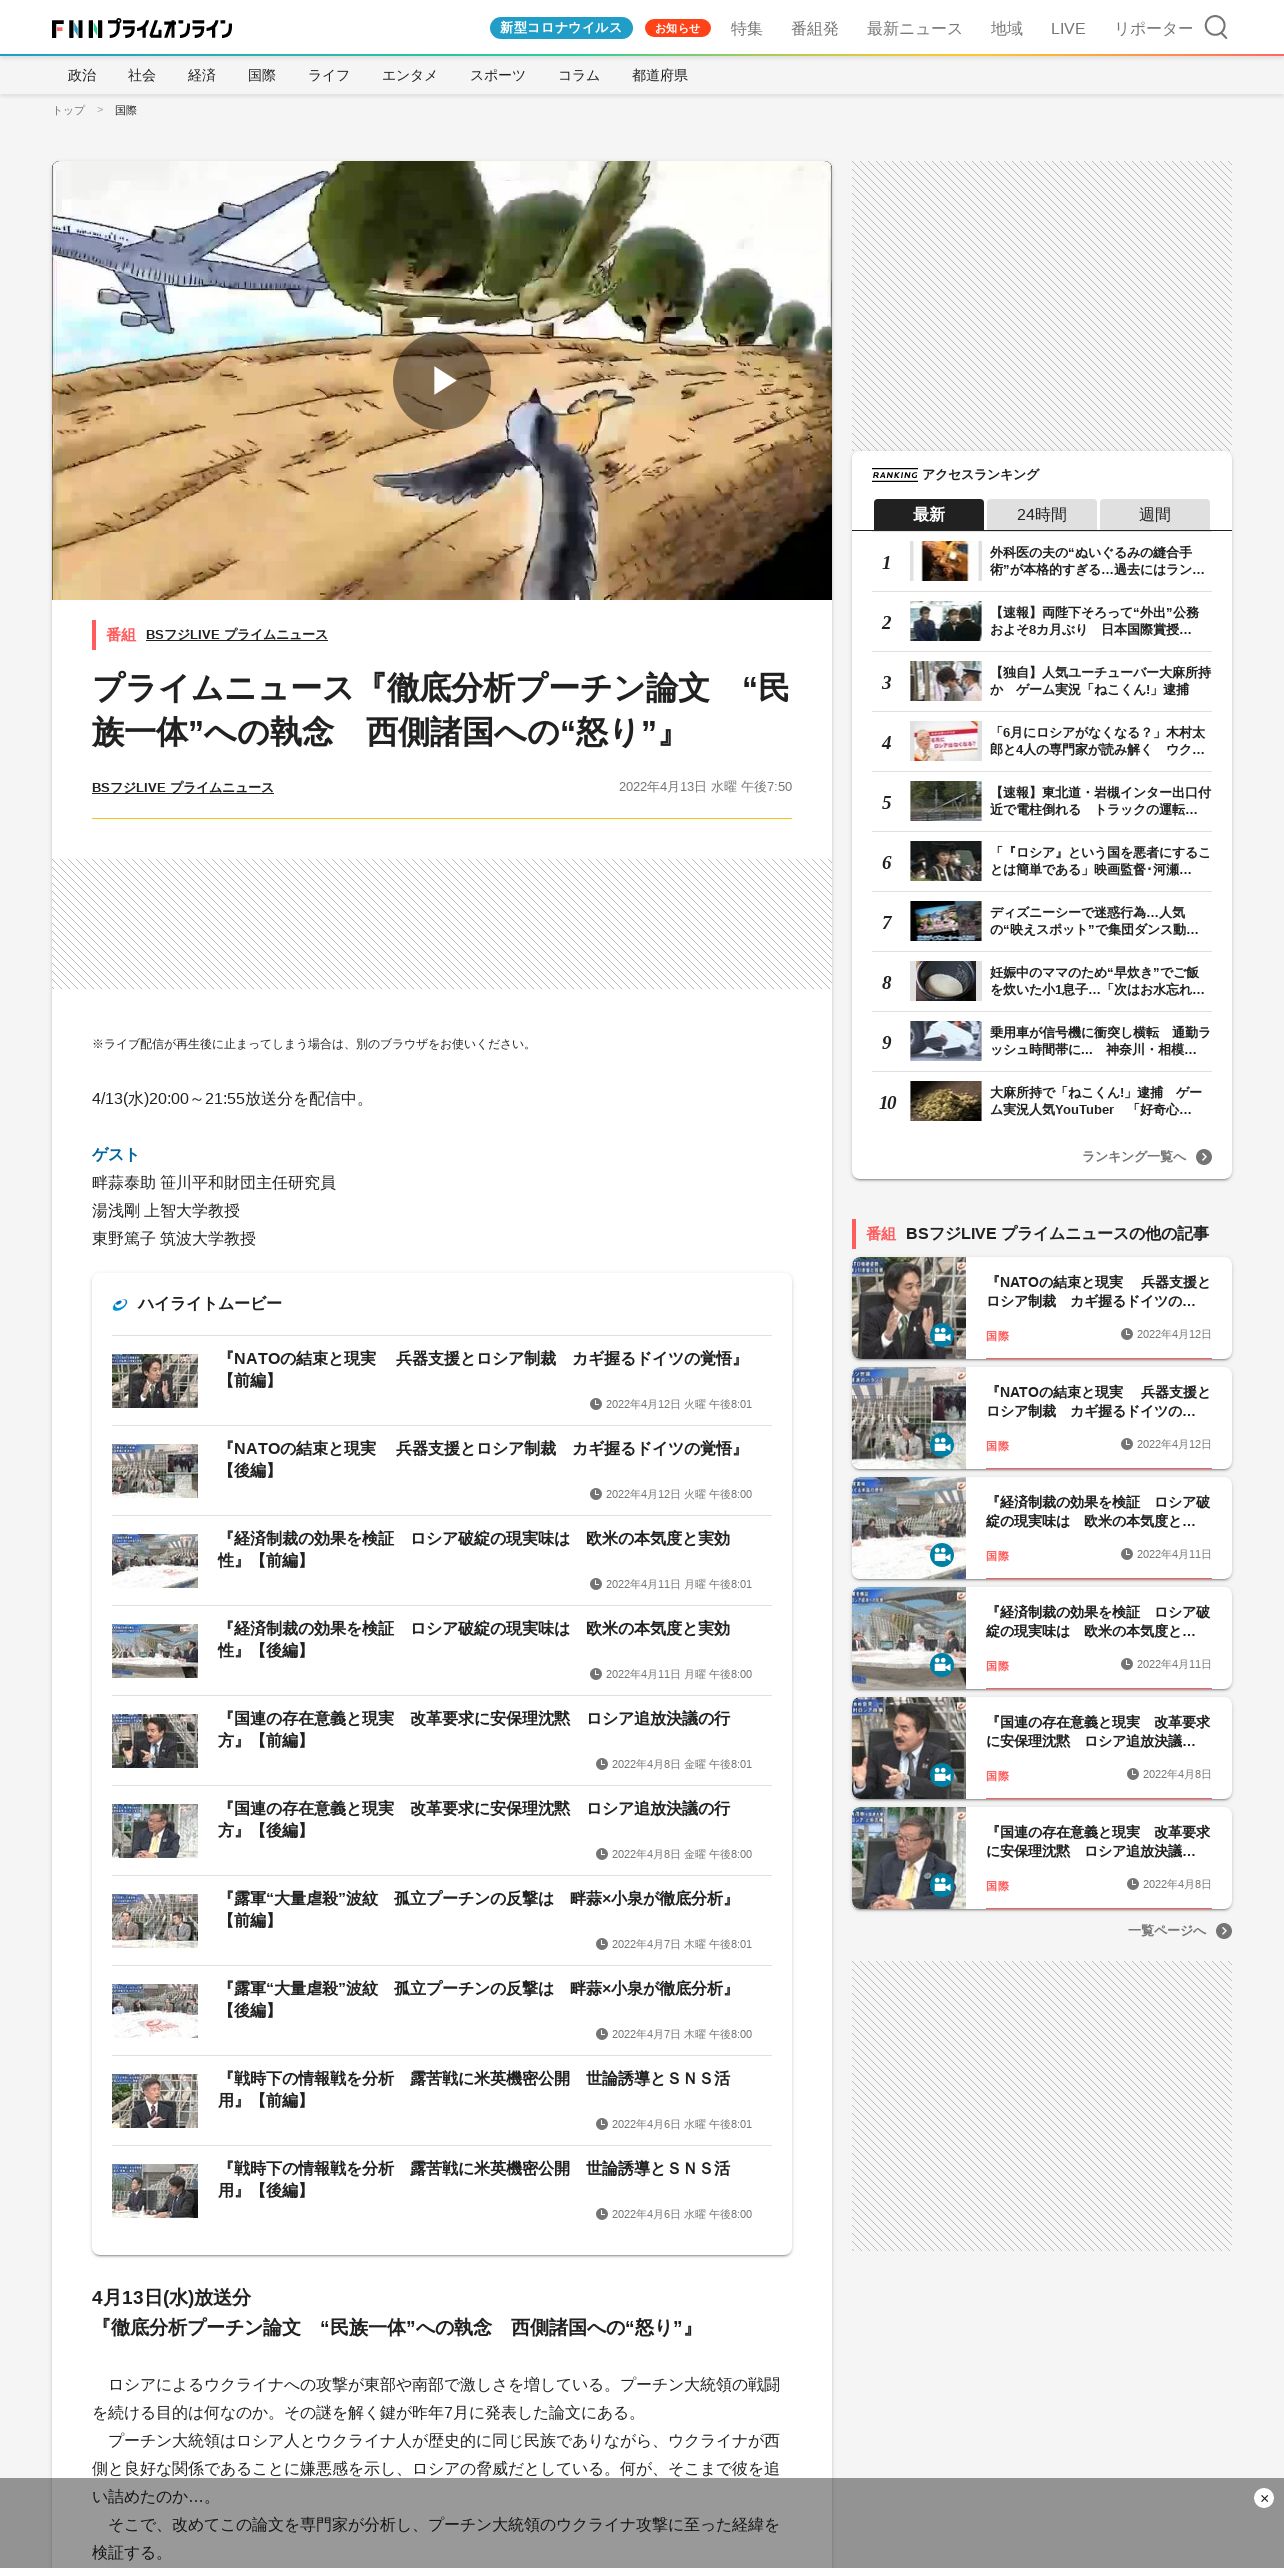Open highlight NATOの結束と現実【後編】
Image resolution: width=1284 pixels, height=2568 pixels.
click(442, 1470)
